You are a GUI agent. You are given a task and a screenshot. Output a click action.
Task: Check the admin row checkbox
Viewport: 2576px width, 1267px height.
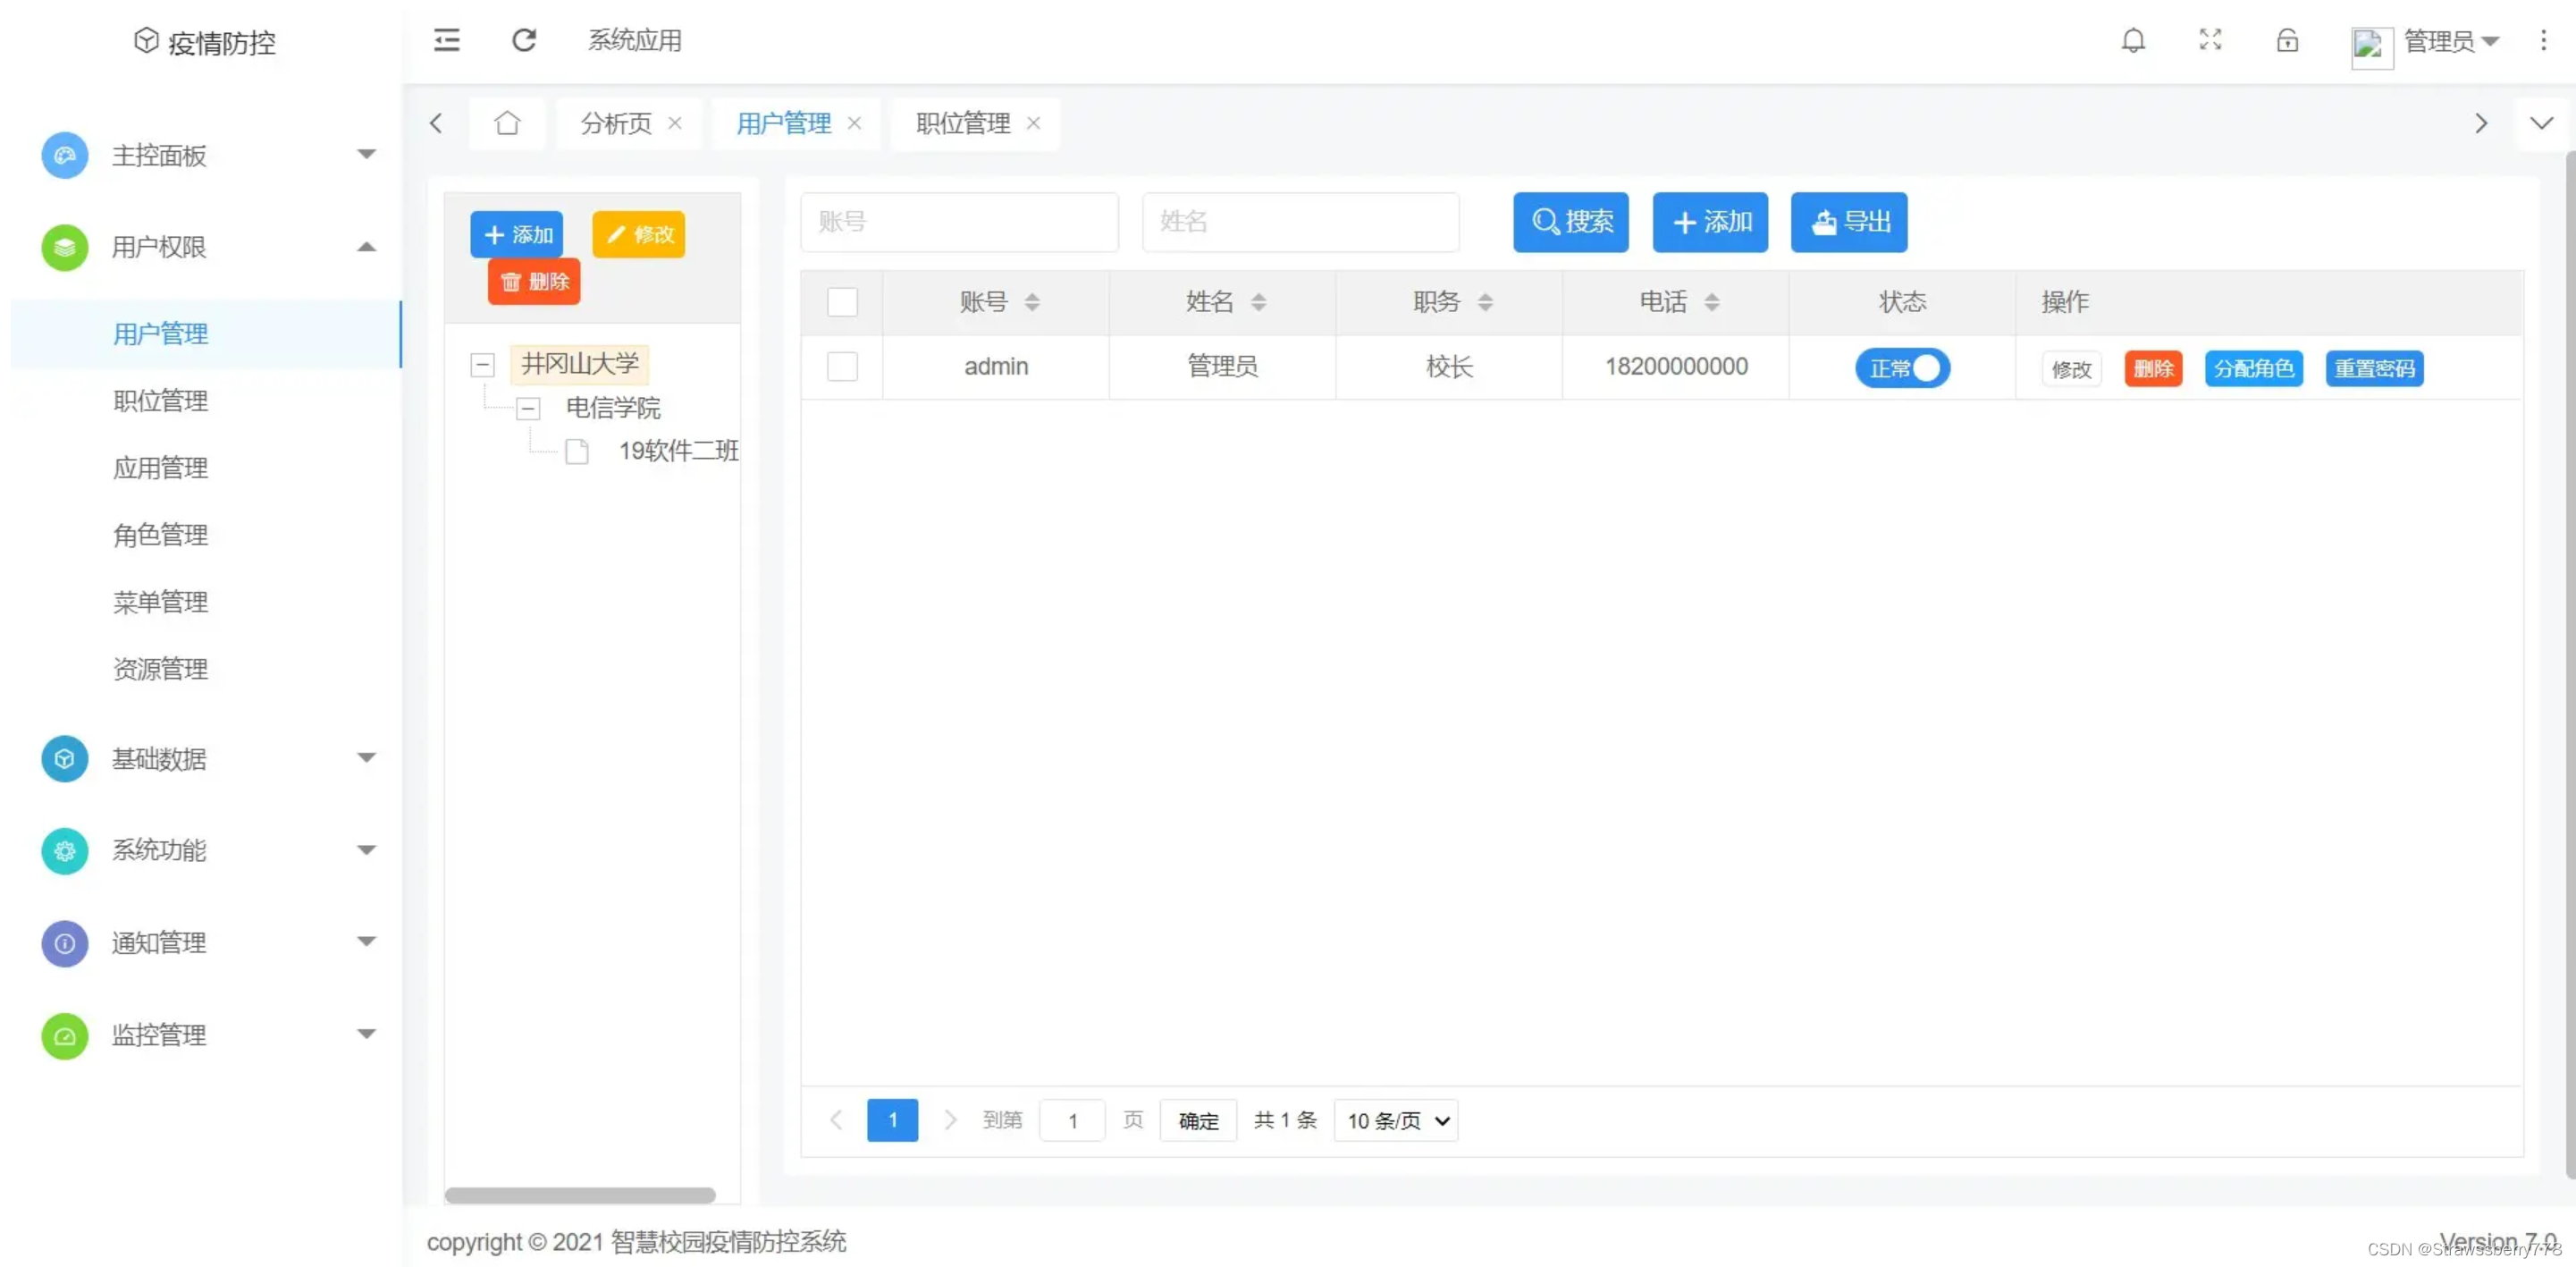[x=842, y=367]
